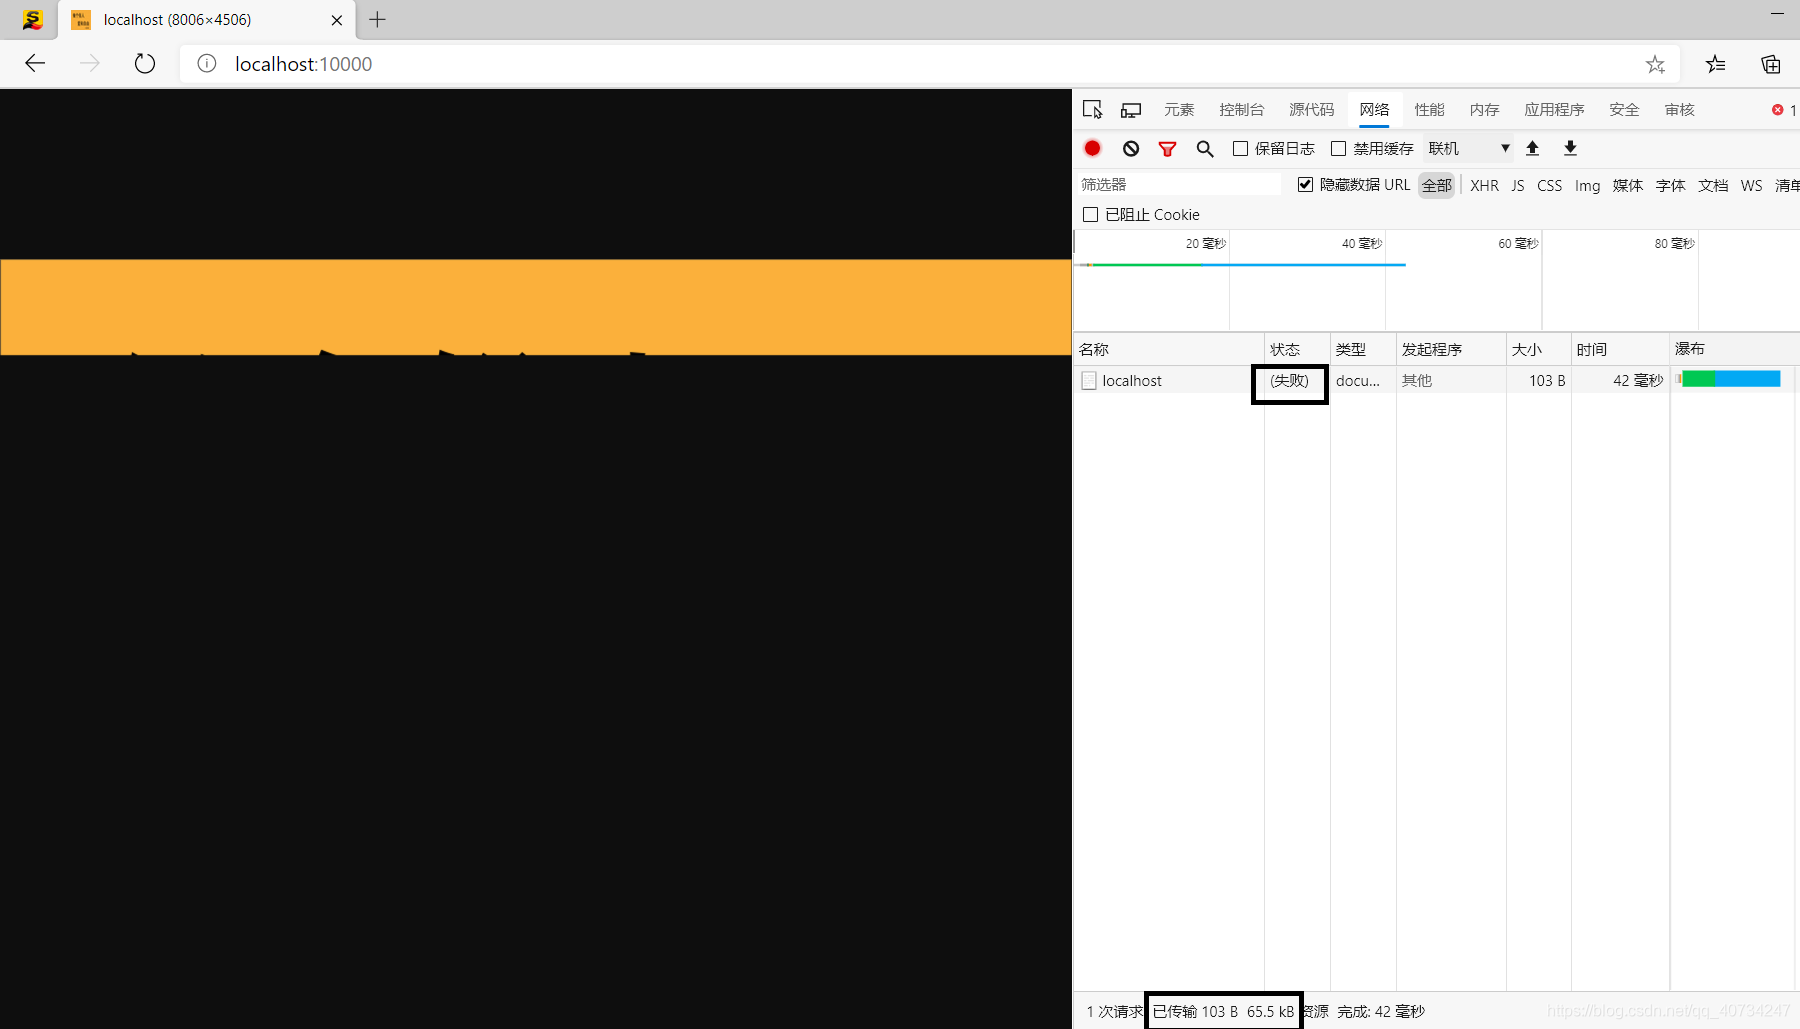Select the localhost request row

point(1436,380)
